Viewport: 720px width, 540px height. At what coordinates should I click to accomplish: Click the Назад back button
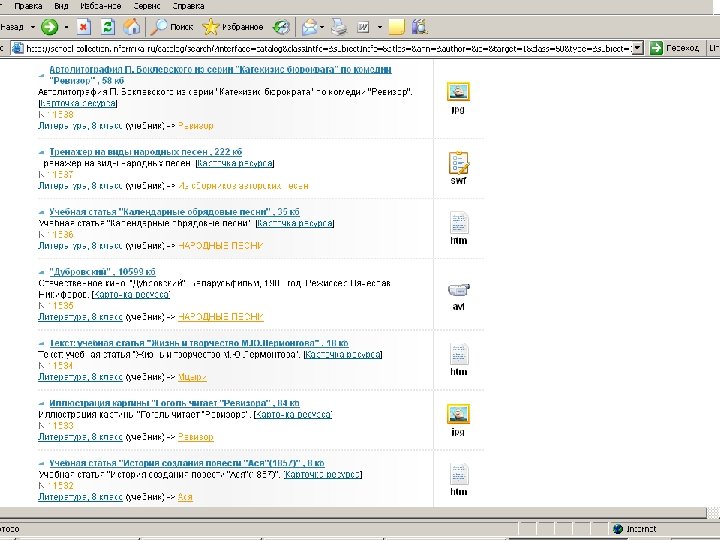[14, 27]
